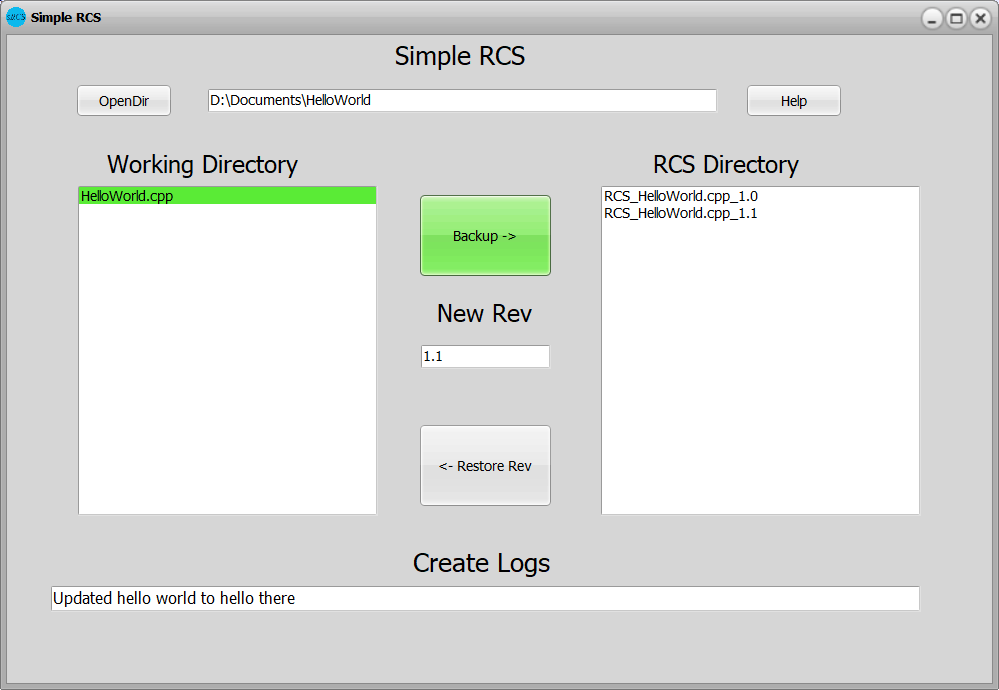Close the Simple RCS window
999x690 pixels.
980,18
